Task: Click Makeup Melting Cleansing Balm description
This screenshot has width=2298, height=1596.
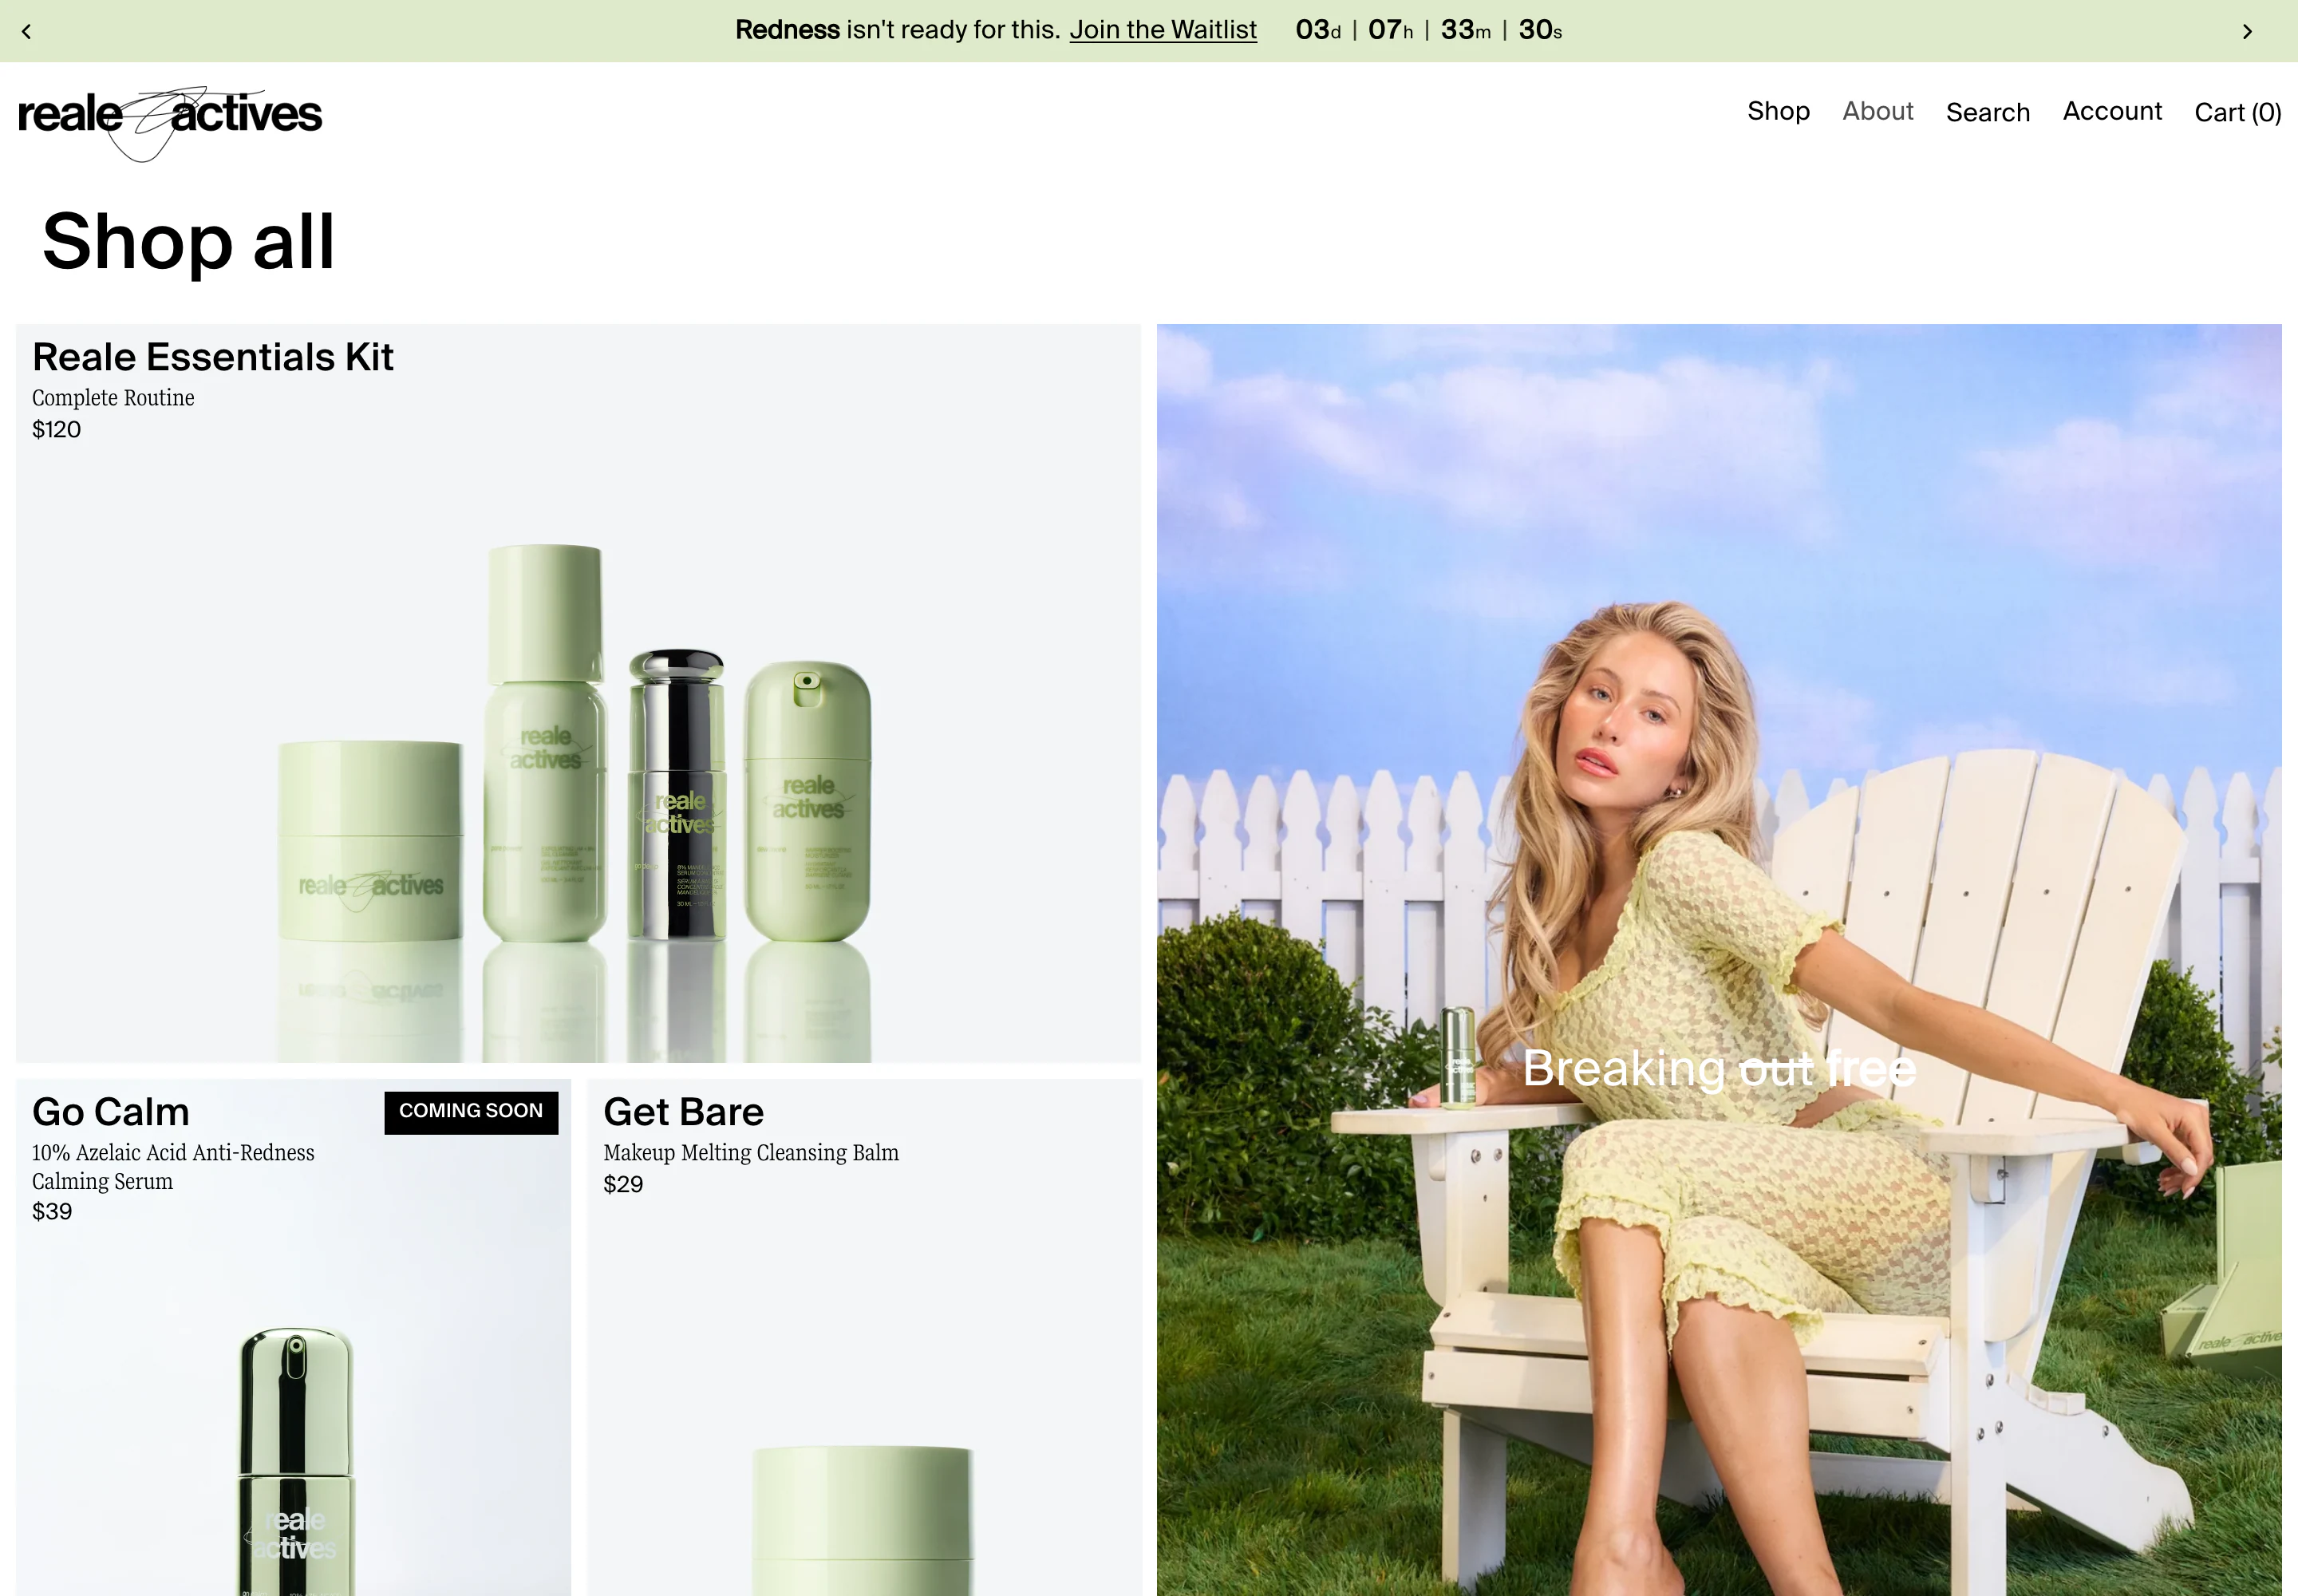Action: click(751, 1153)
